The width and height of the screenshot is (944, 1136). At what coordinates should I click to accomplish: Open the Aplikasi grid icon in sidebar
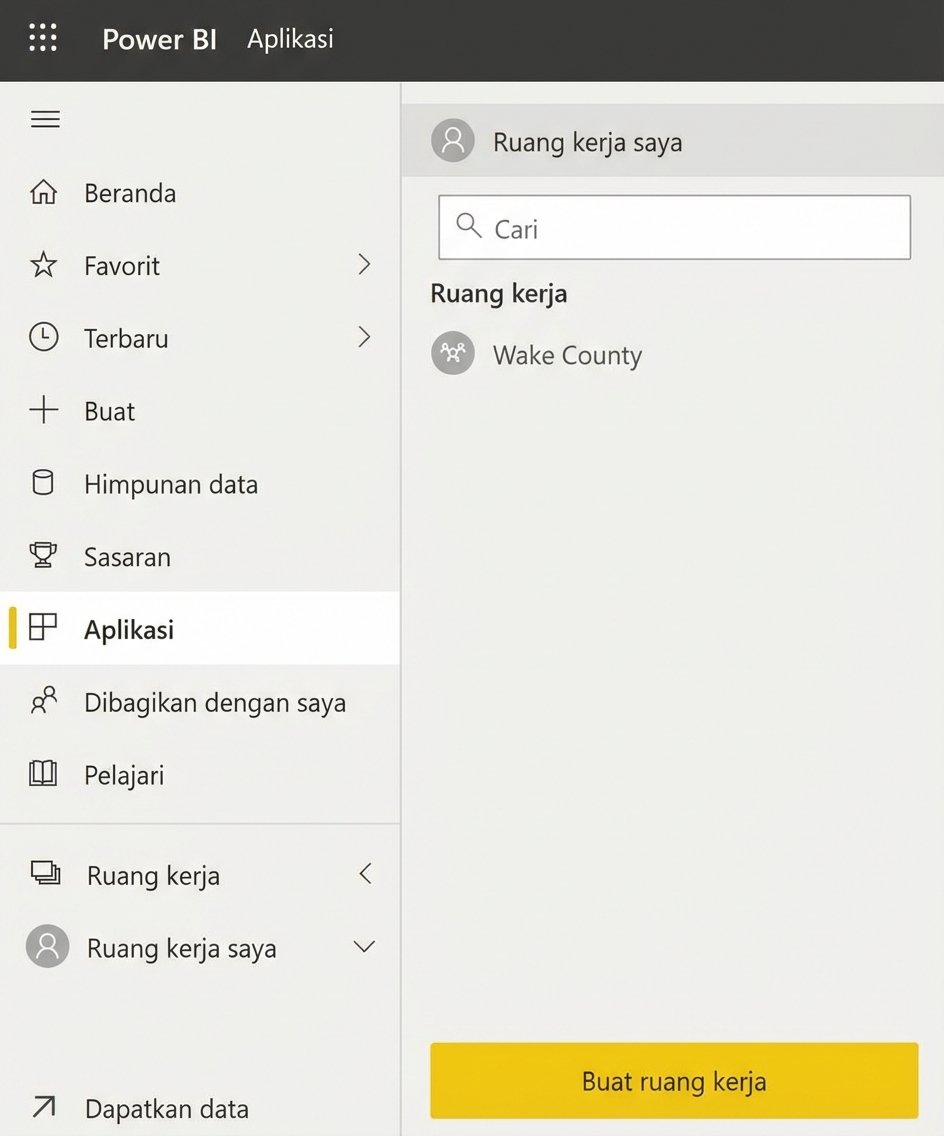(44, 629)
